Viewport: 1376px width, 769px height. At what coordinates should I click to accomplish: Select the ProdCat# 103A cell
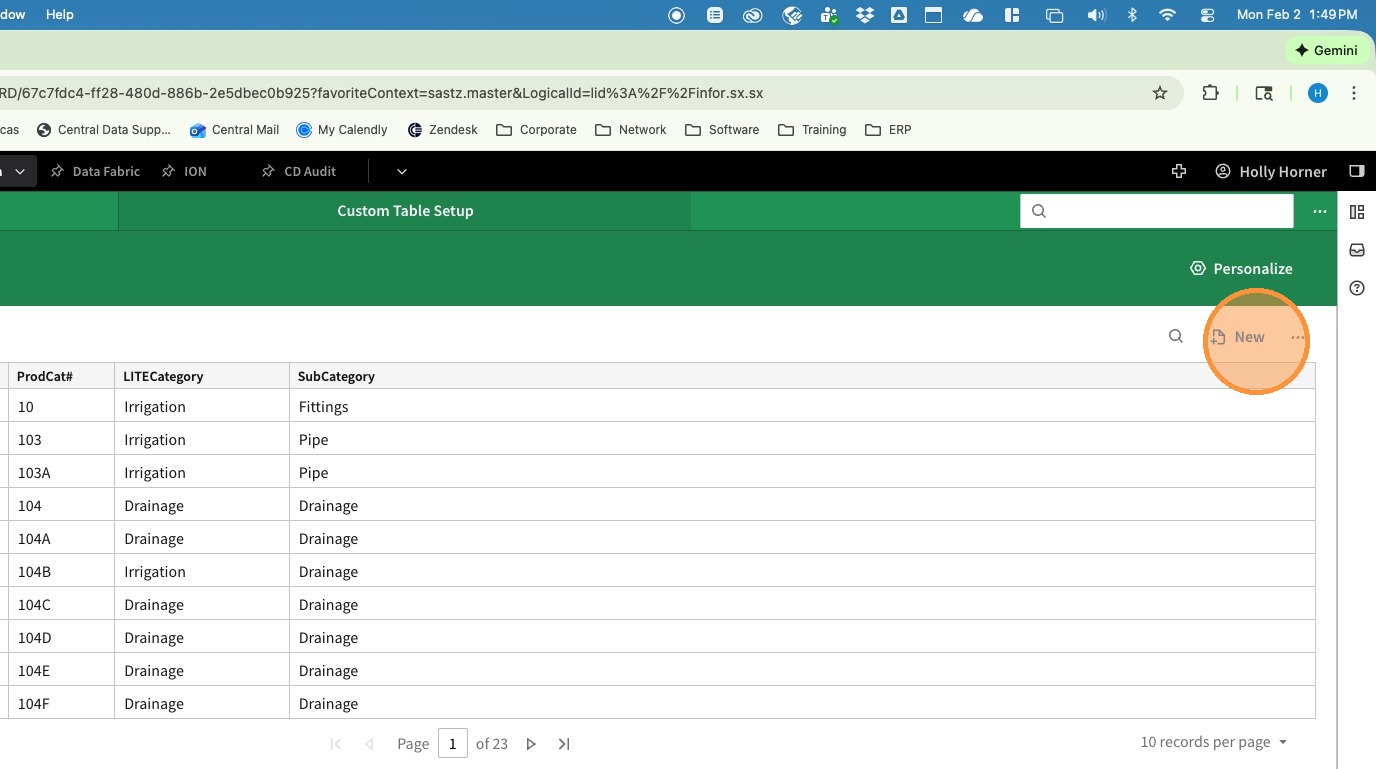[x=61, y=472]
